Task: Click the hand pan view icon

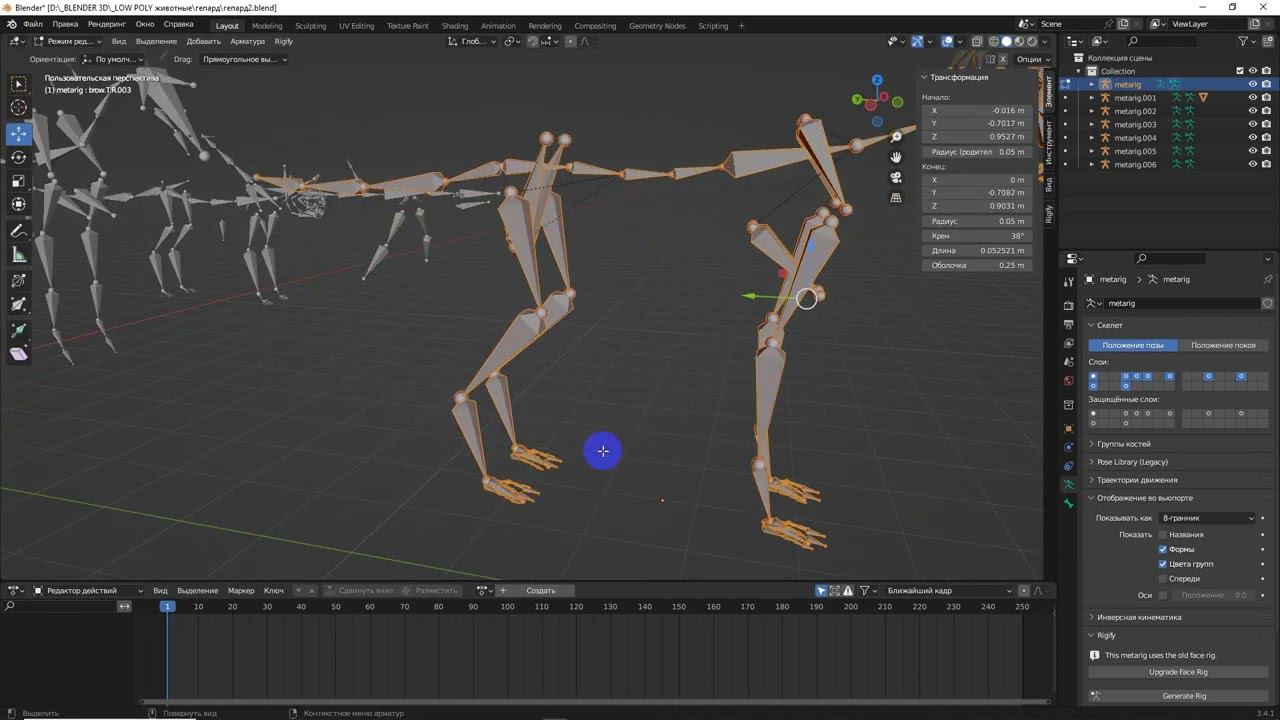Action: pos(896,157)
